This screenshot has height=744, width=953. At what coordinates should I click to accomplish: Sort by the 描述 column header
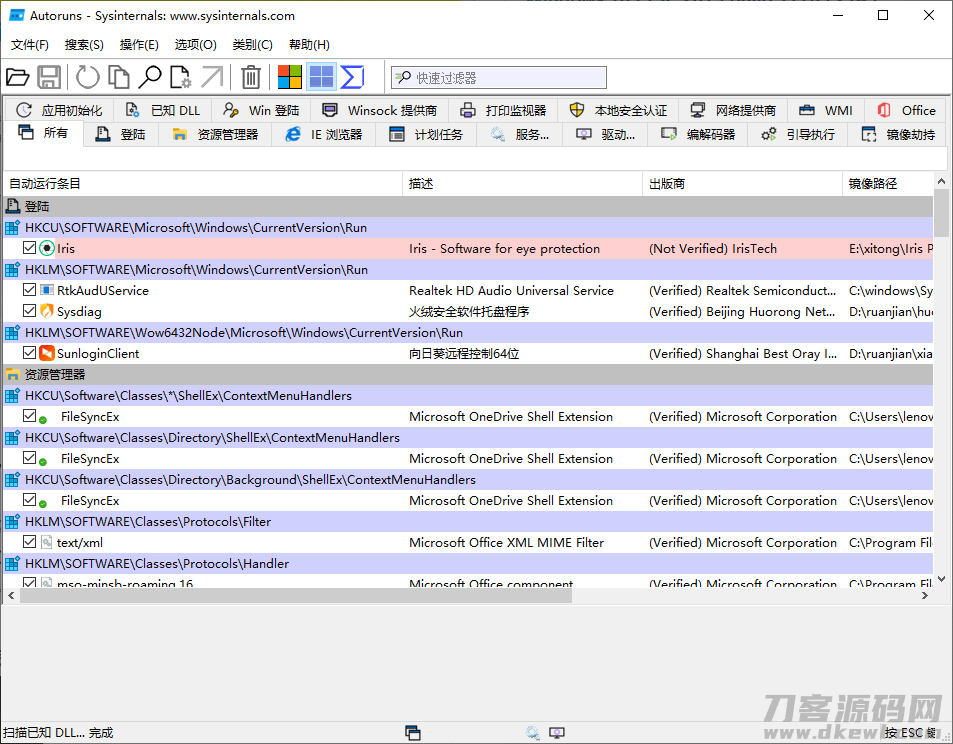coord(522,184)
